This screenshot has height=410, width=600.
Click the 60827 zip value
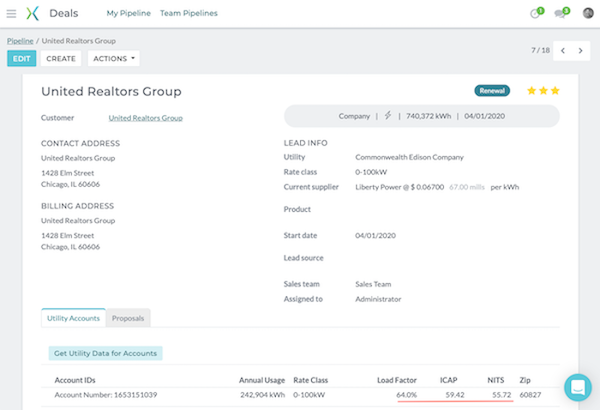530,395
